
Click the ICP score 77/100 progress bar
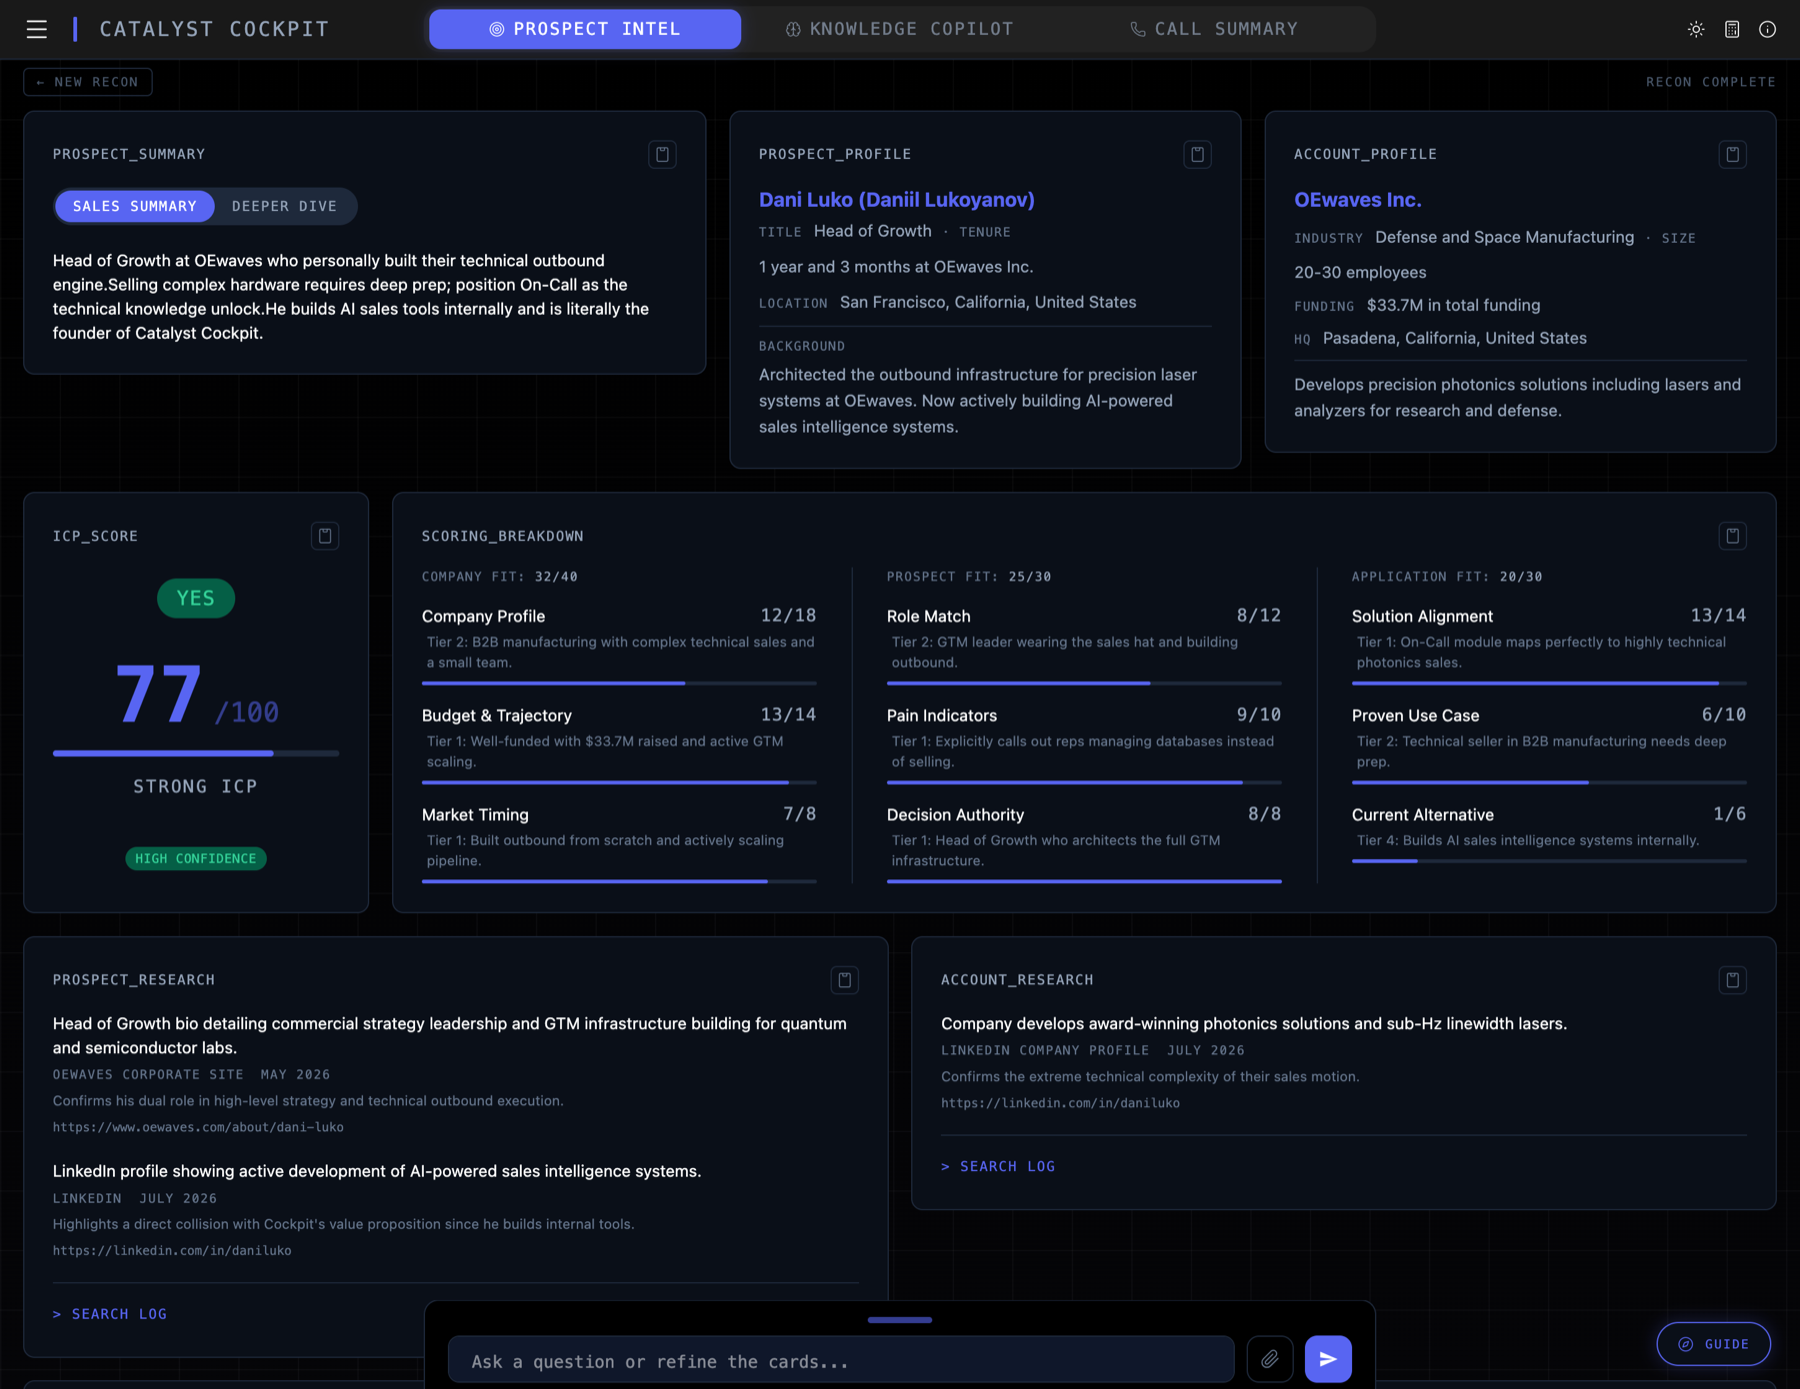(196, 753)
